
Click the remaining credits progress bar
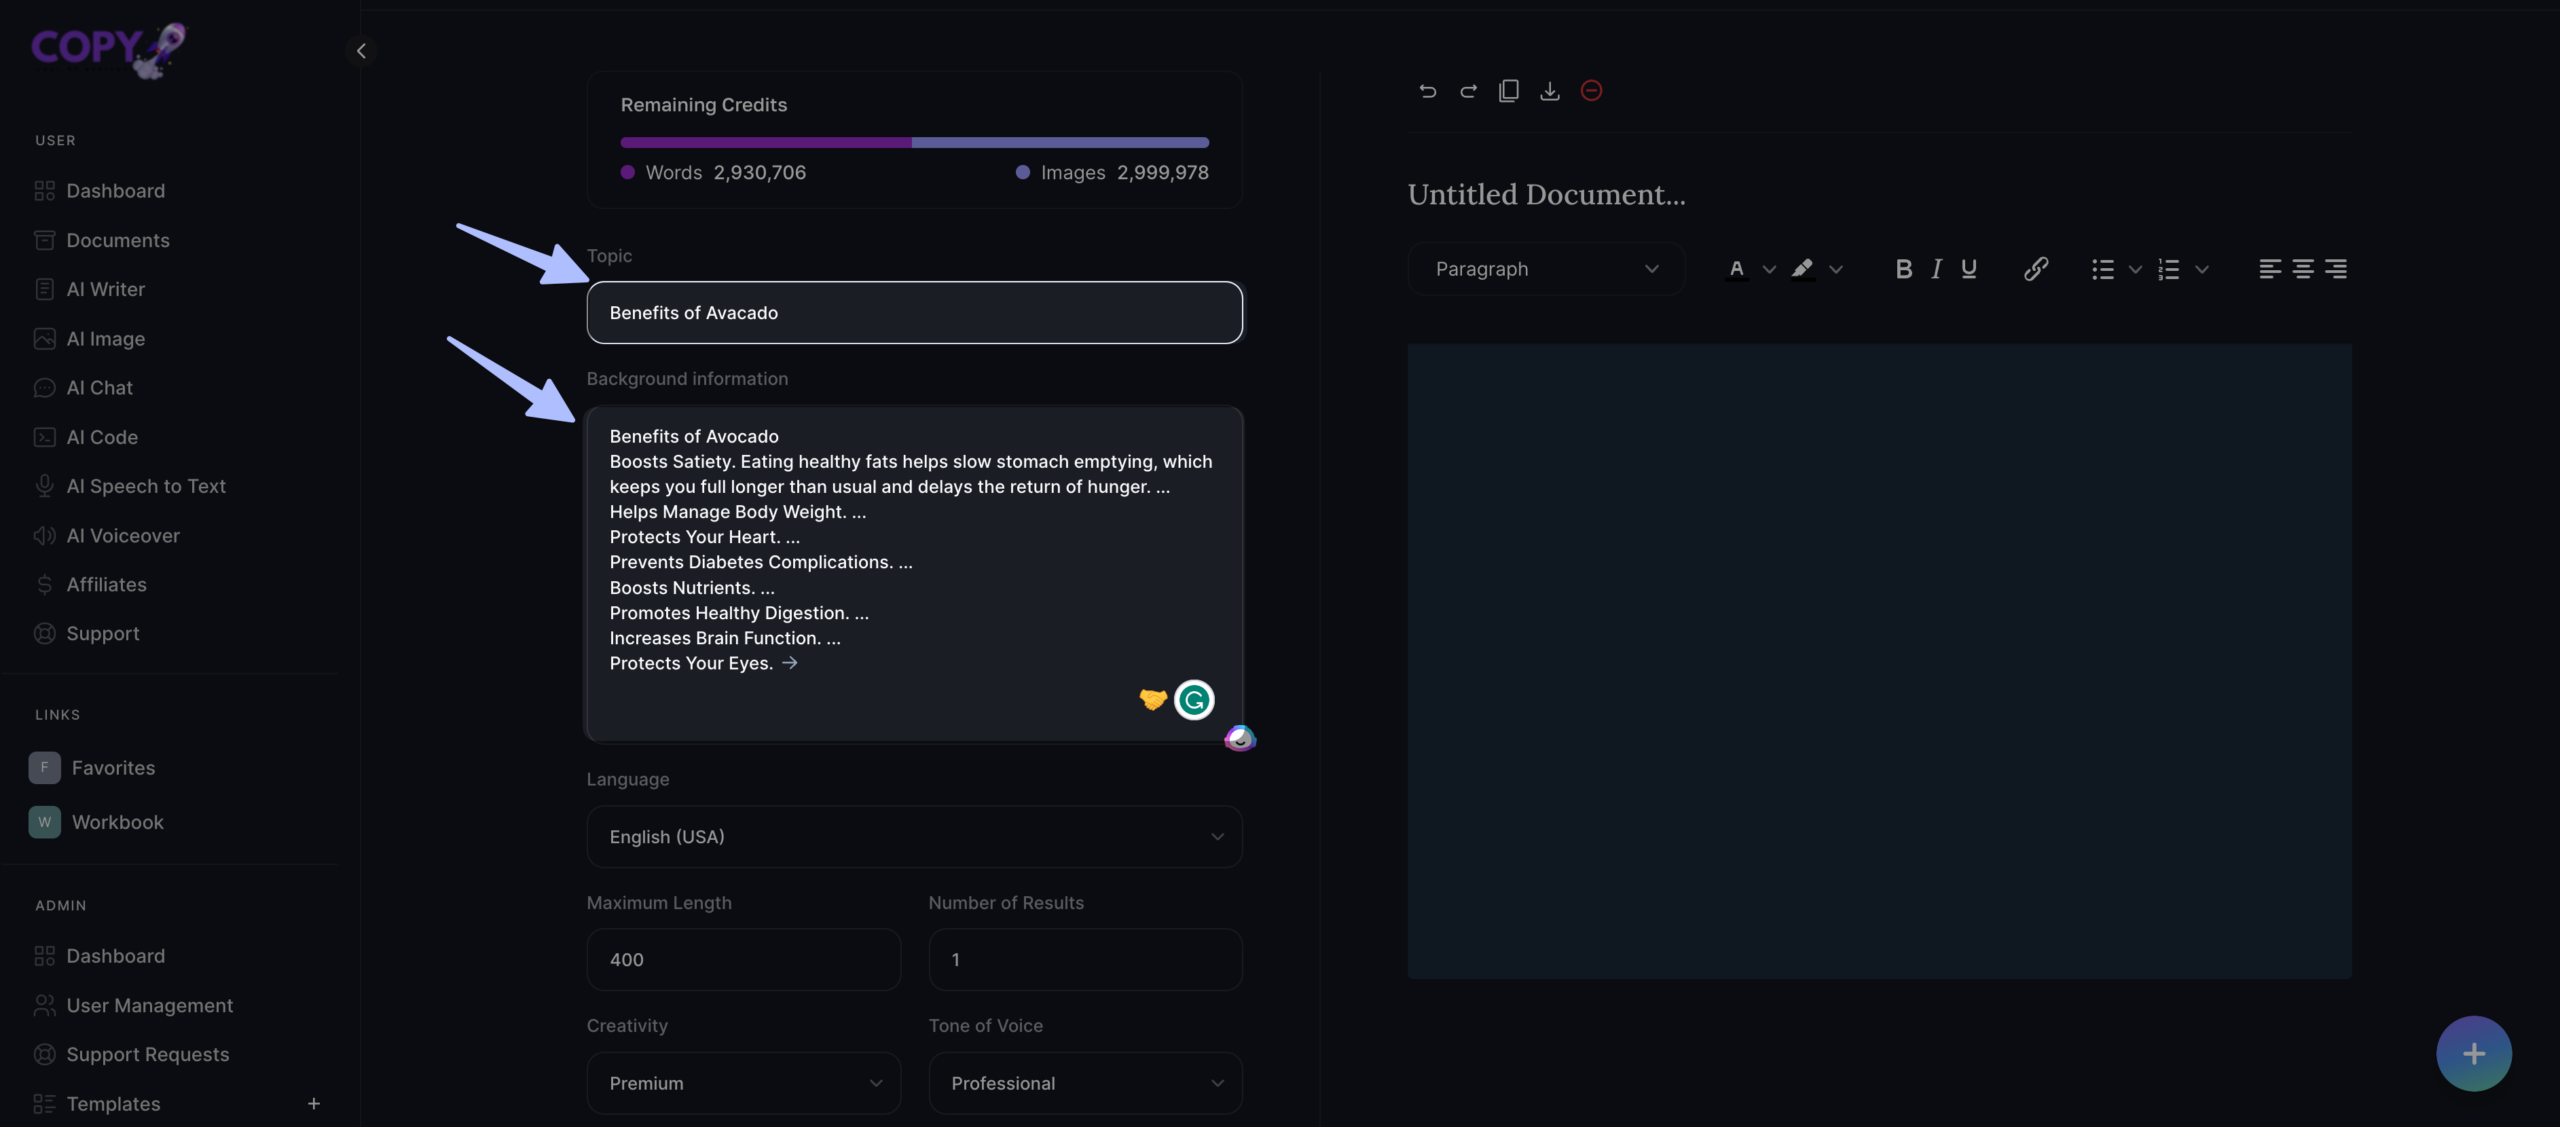click(x=914, y=143)
